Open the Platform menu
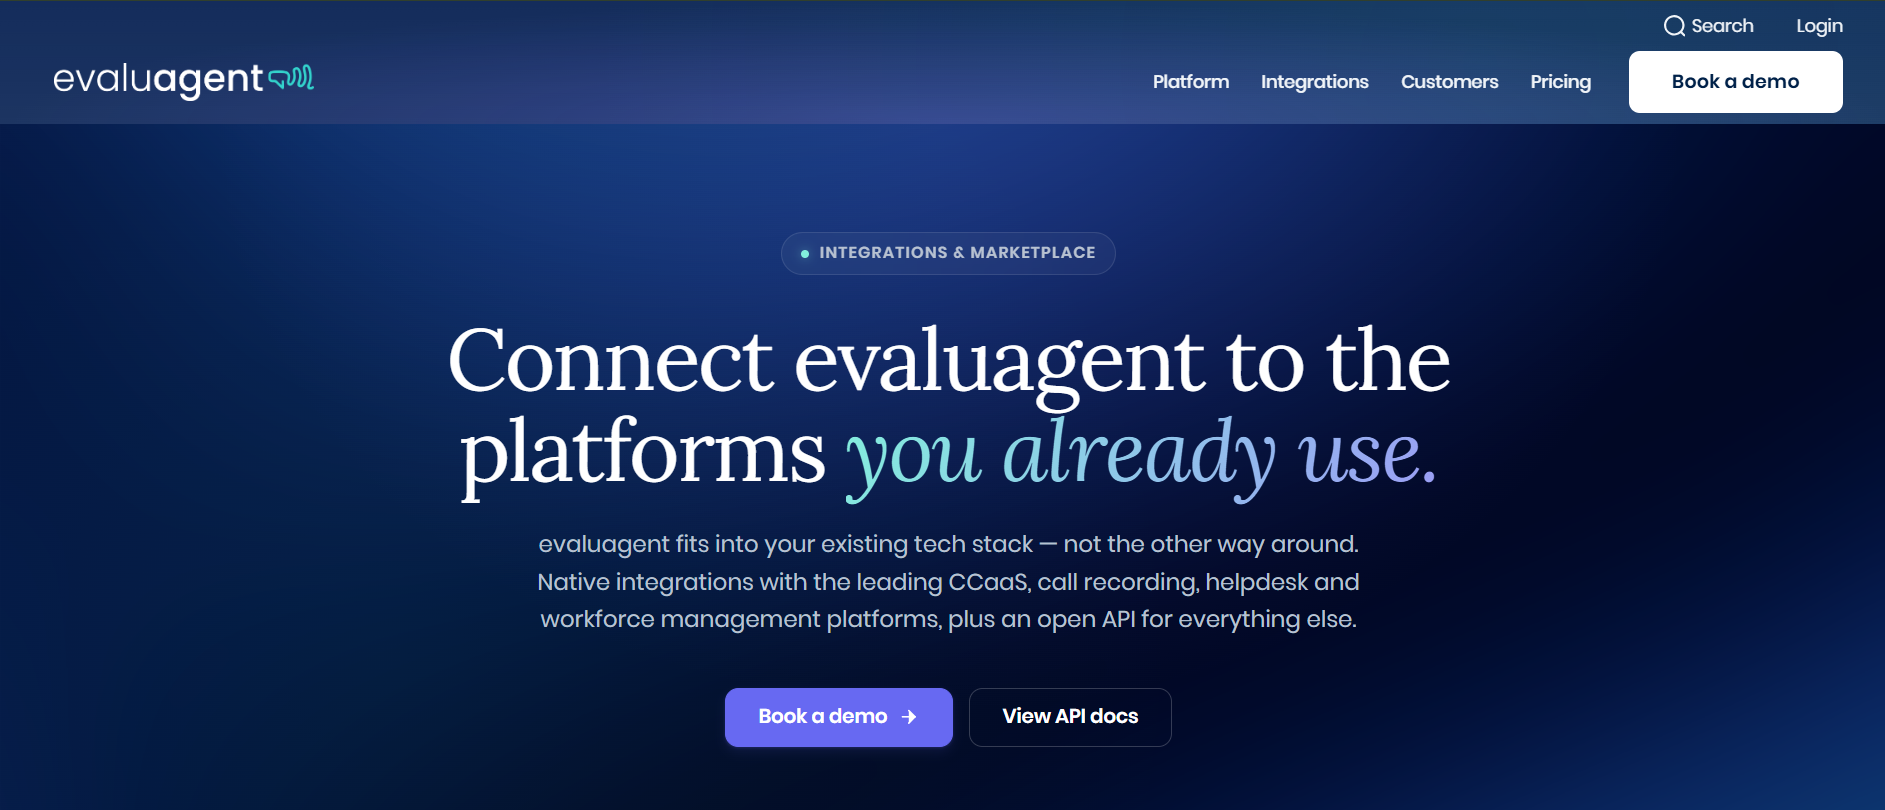 (1191, 82)
